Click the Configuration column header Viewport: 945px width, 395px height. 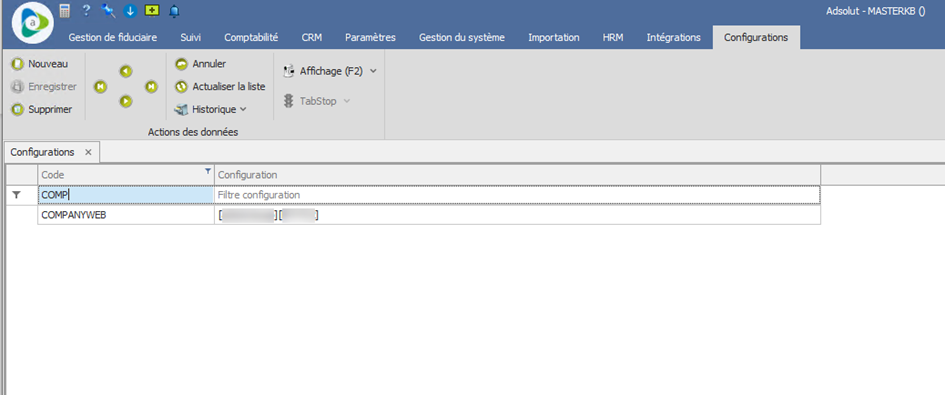click(517, 175)
